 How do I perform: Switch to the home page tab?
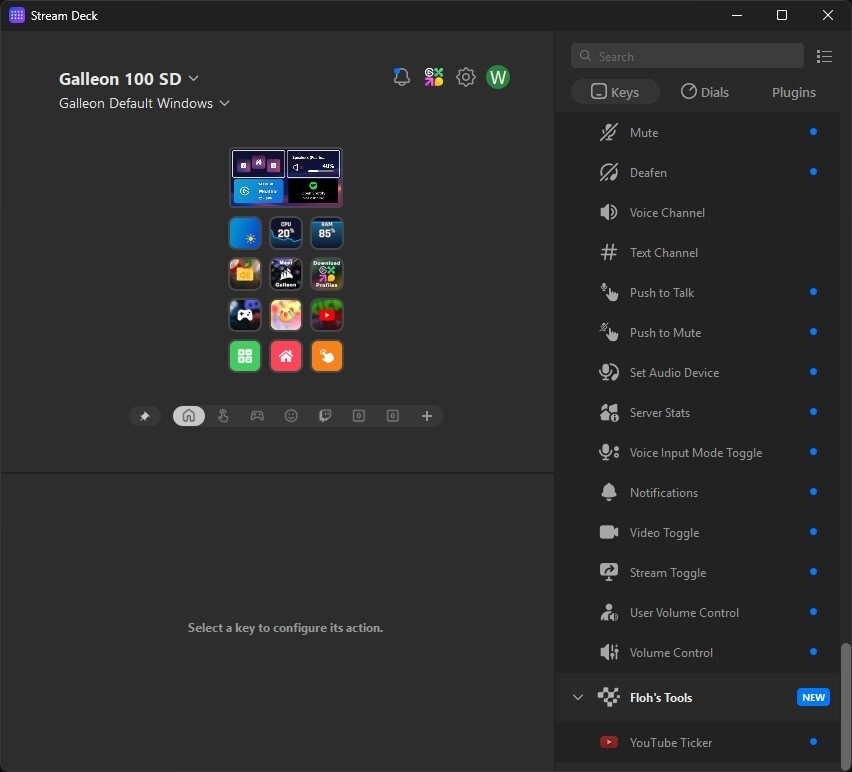(189, 416)
